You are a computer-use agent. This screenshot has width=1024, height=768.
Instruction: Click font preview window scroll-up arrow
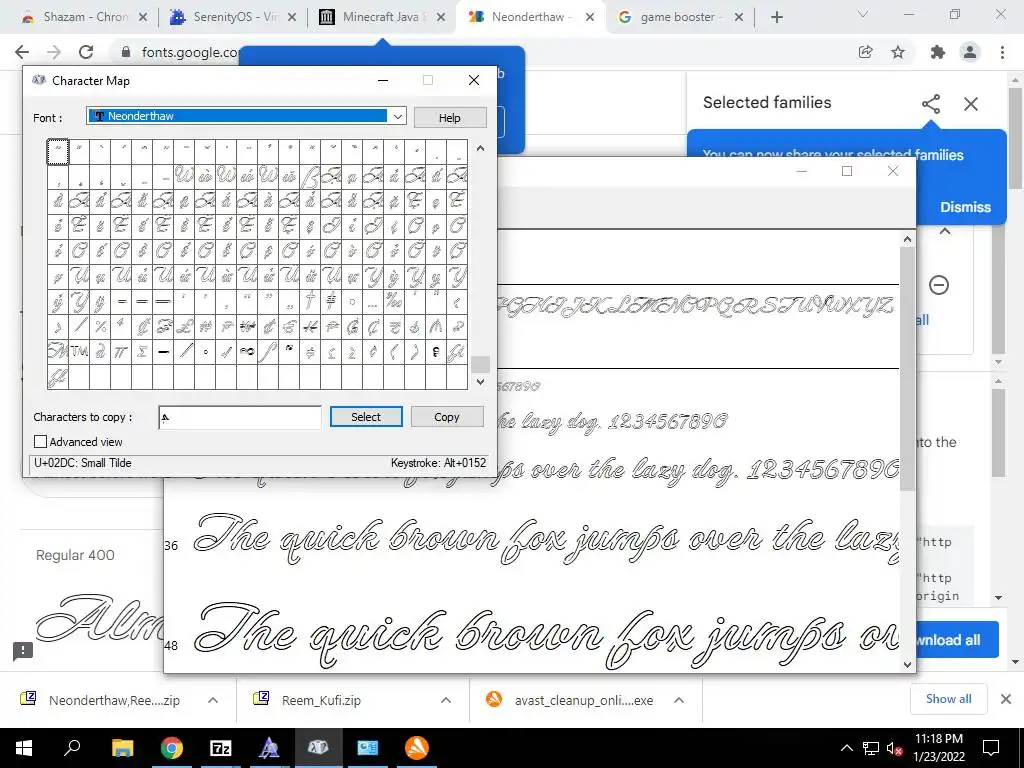(907, 239)
